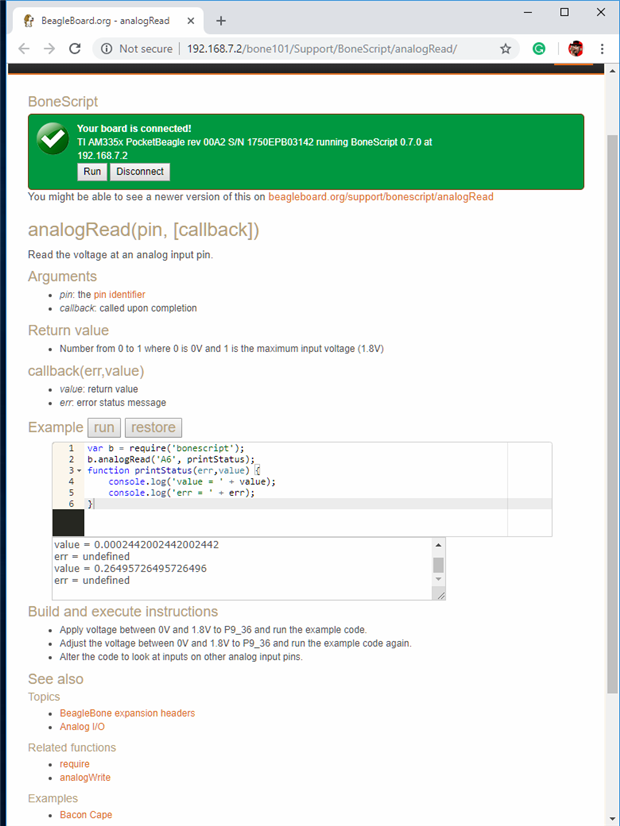620x826 pixels.
Task: Click the Build and execute instructions heading
Action: 123,612
